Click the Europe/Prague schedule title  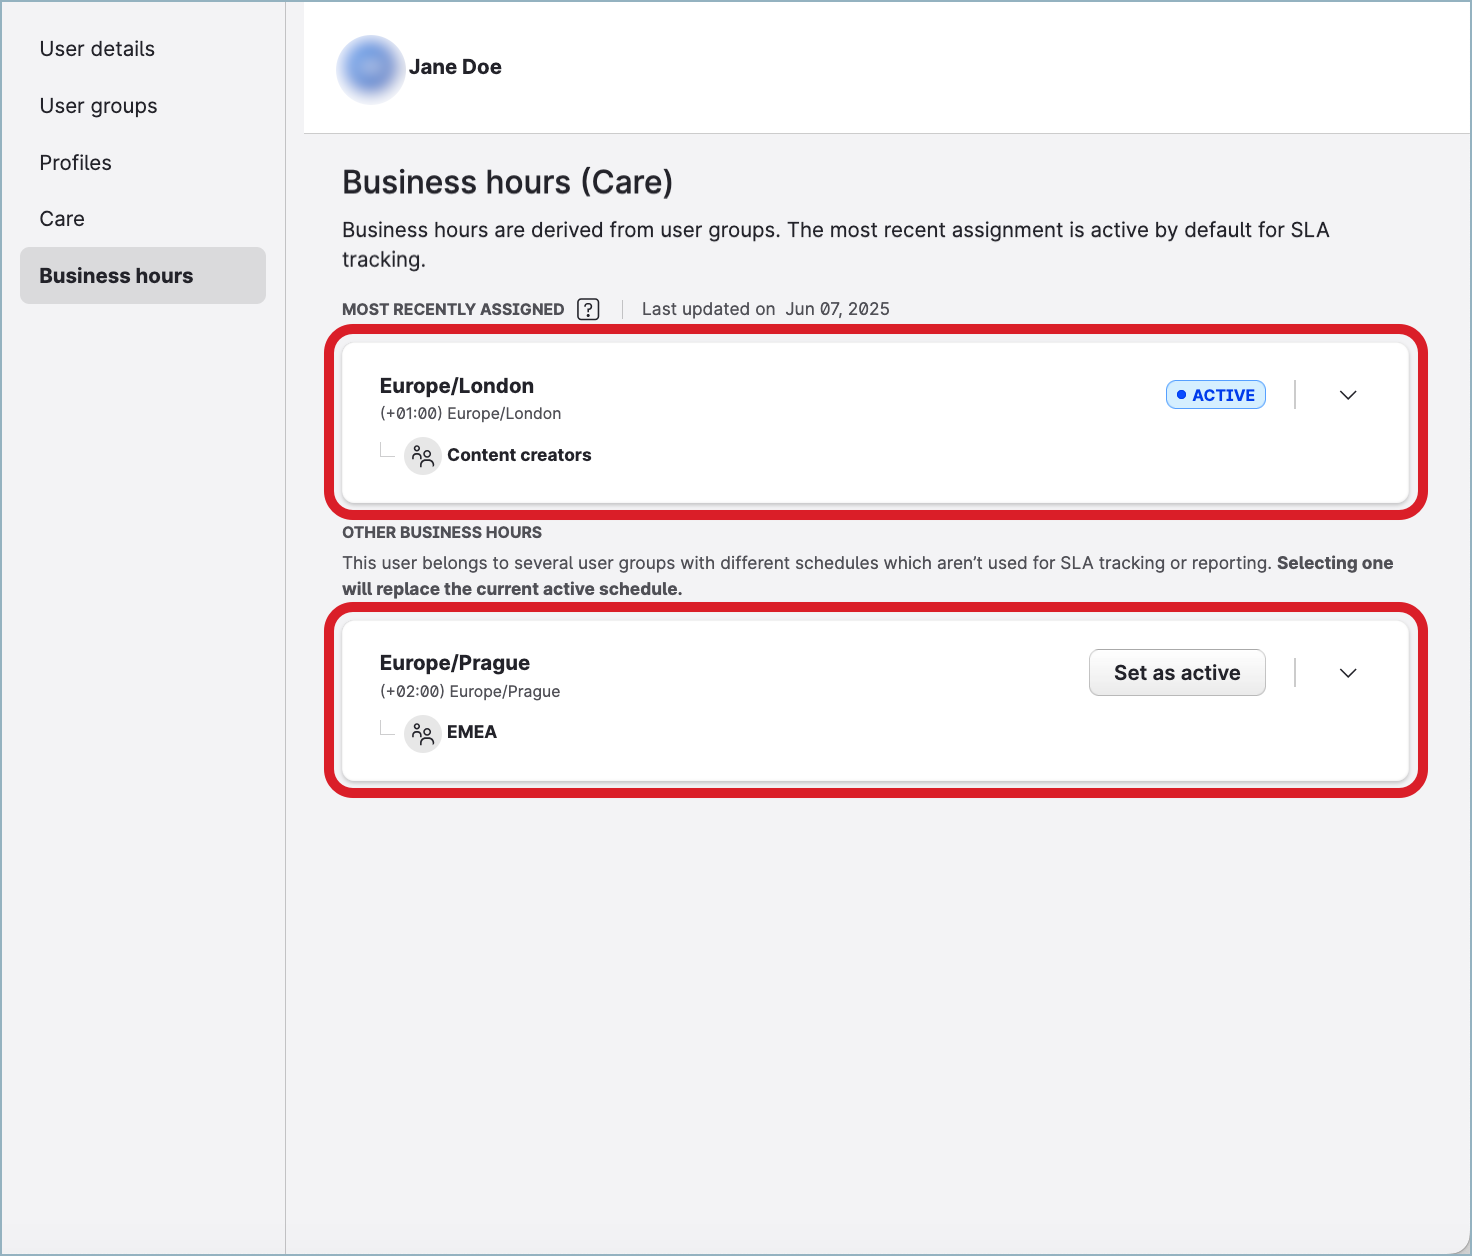(454, 663)
